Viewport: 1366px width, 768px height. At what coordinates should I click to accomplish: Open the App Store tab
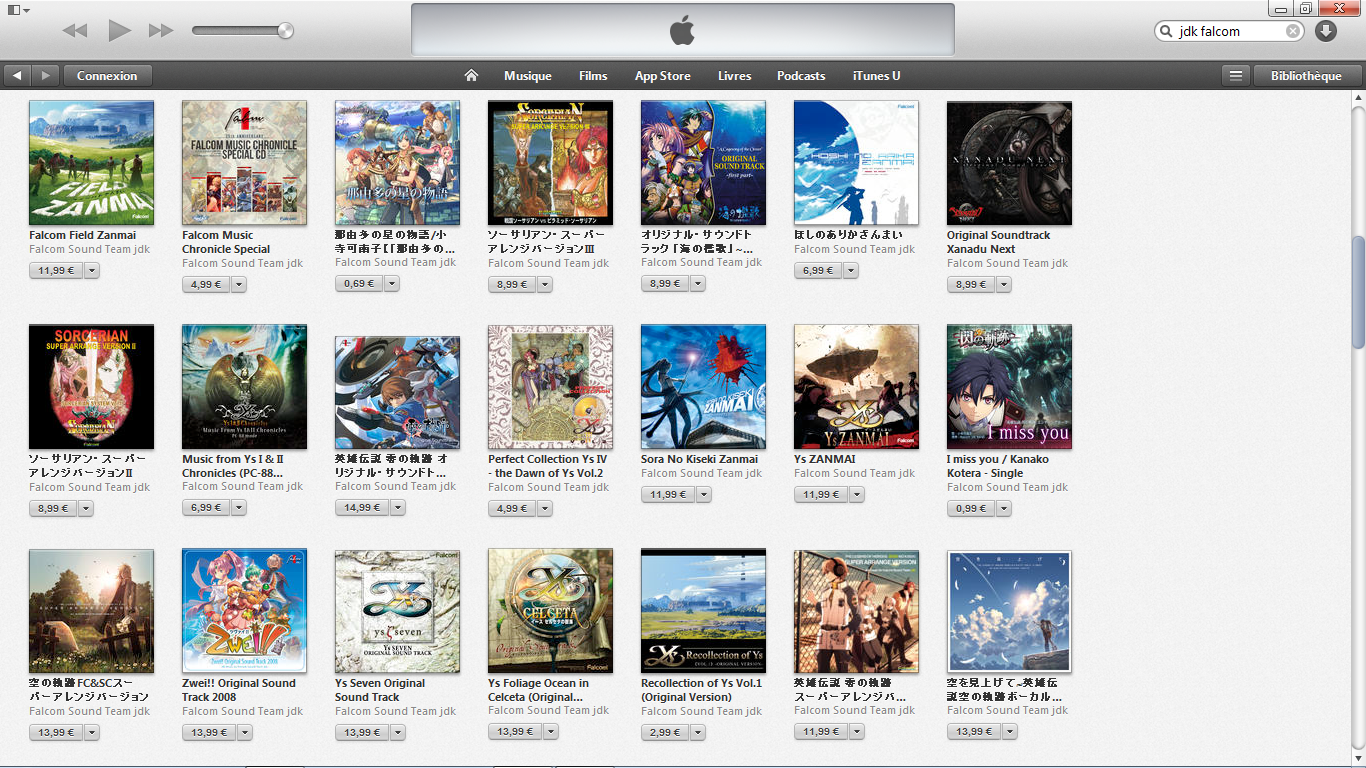(662, 76)
